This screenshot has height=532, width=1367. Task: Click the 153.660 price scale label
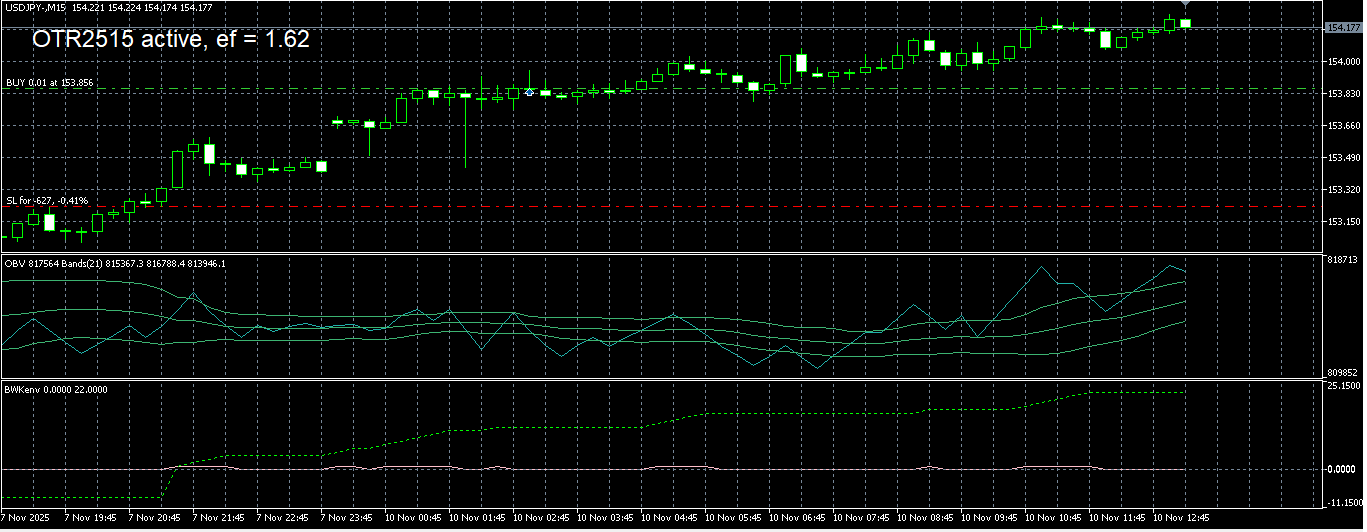tap(1342, 126)
